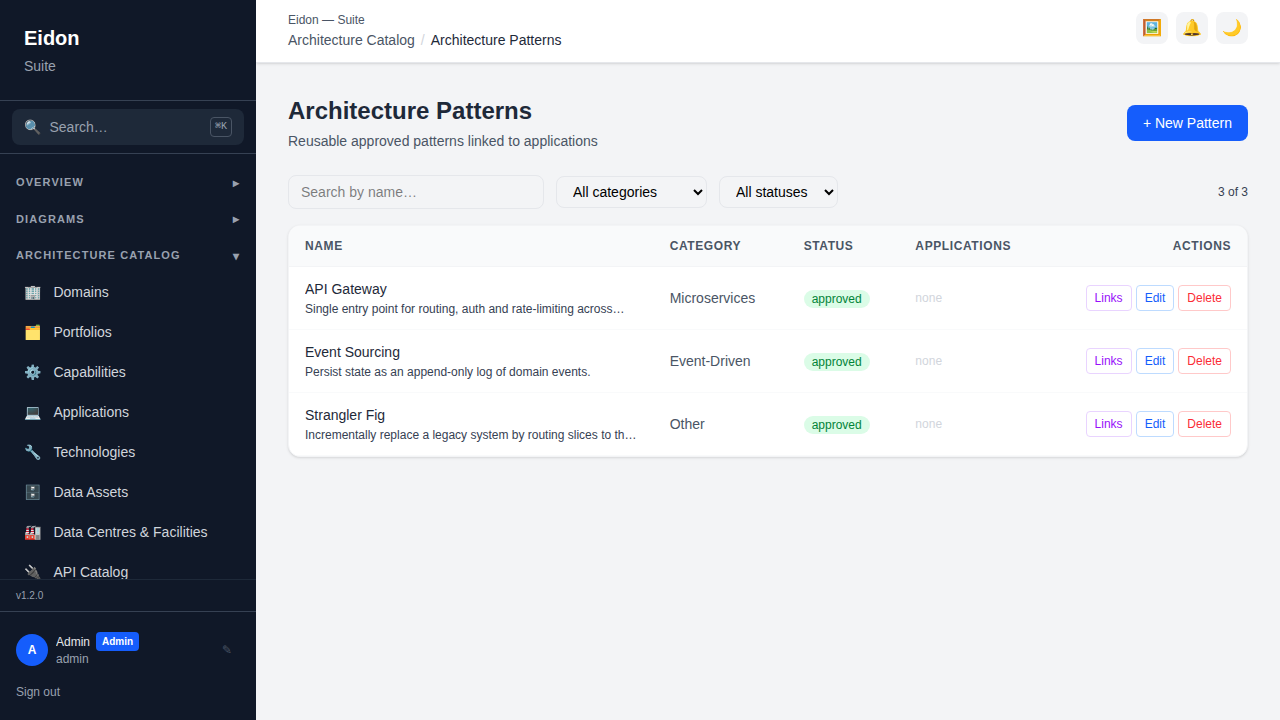Image resolution: width=1280 pixels, height=720 pixels.
Task: Open Data Centres & Facilities
Action: (x=128, y=532)
